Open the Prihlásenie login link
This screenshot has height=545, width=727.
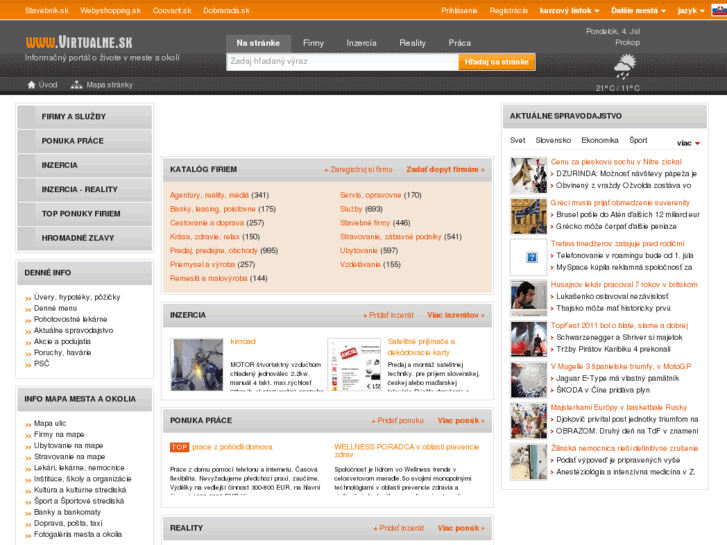point(459,10)
